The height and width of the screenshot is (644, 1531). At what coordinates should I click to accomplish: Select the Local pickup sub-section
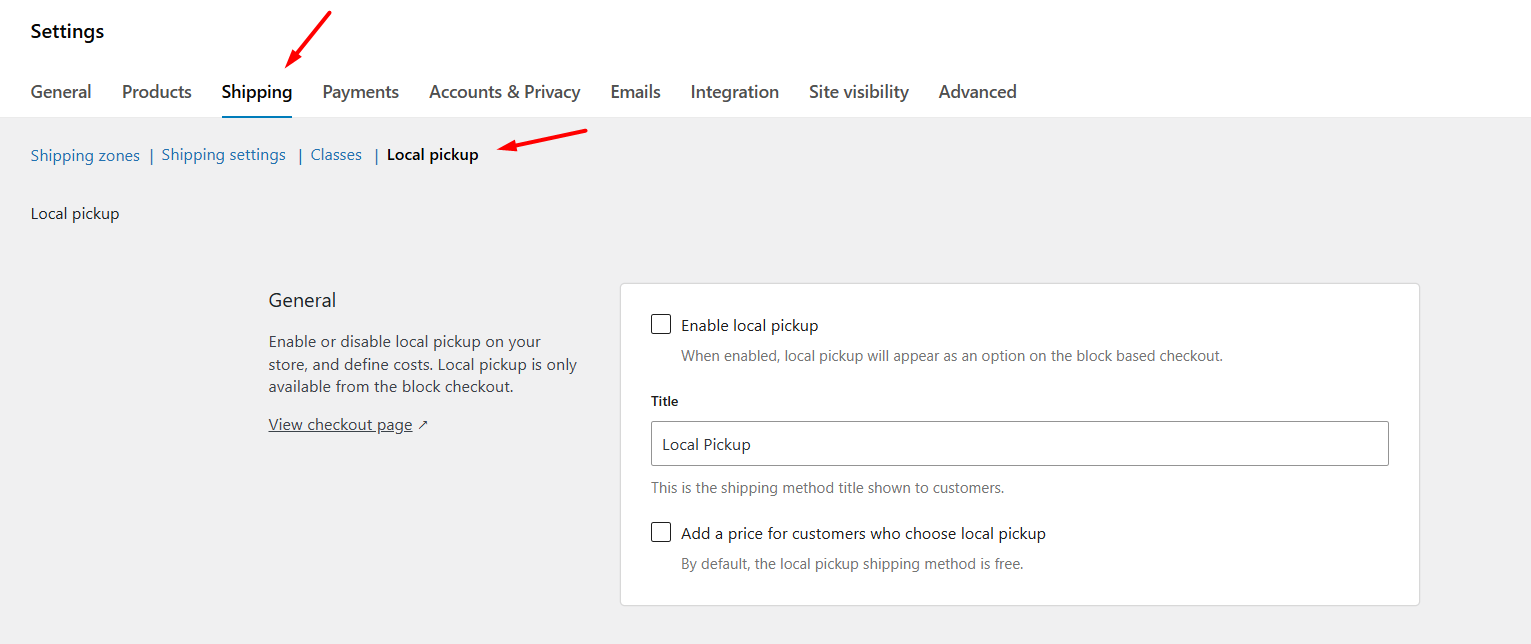tap(433, 155)
